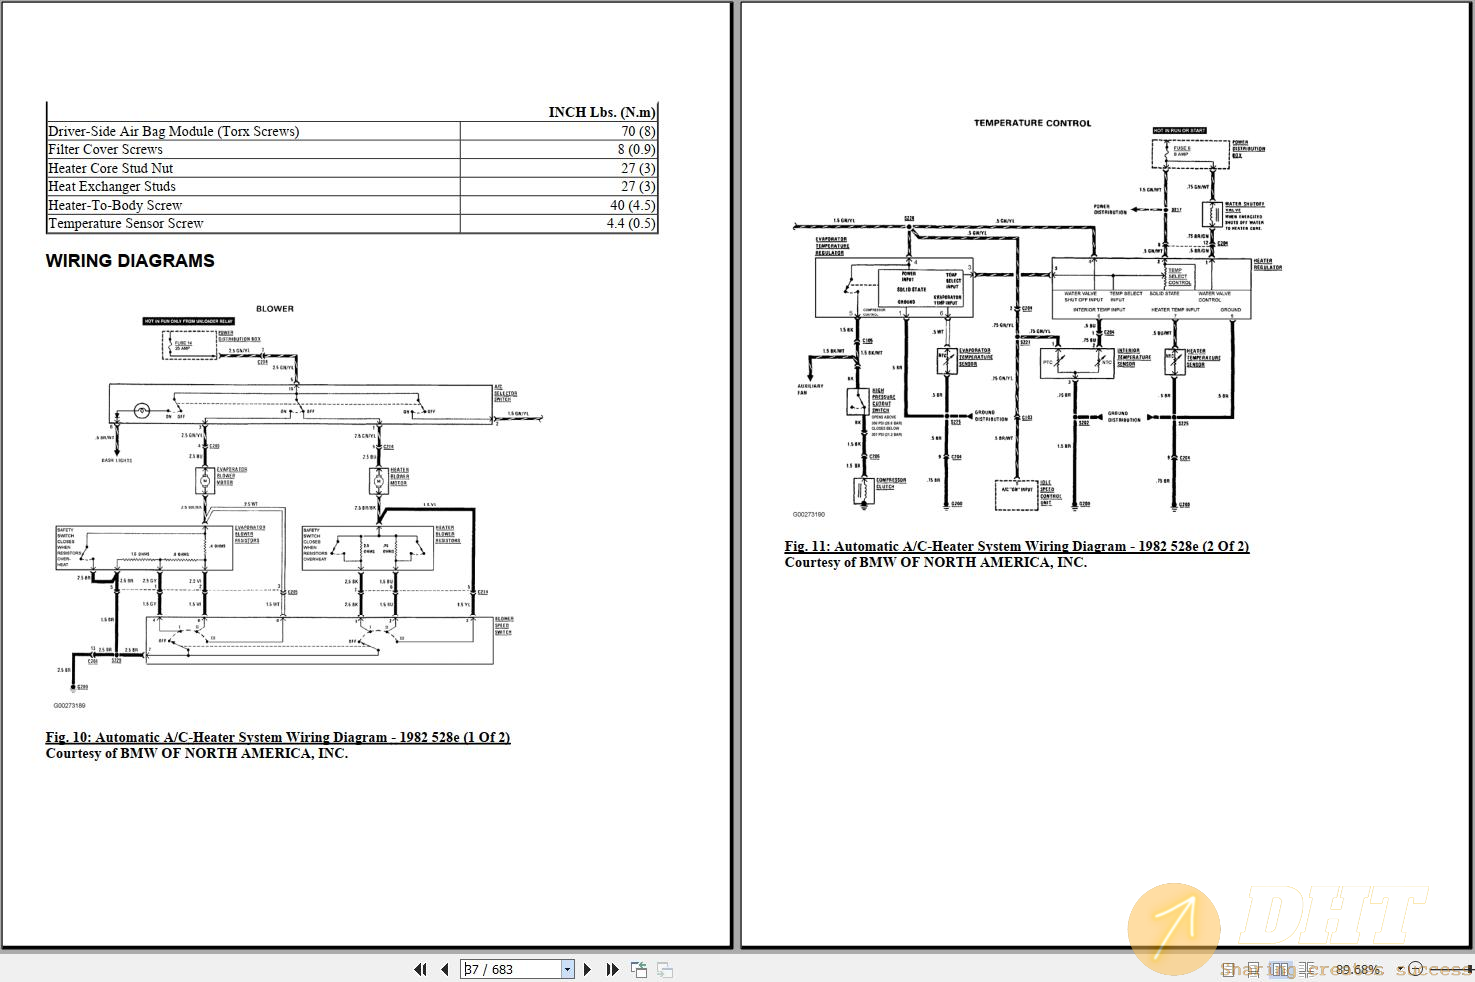Switch to continuous scrolling view
The height and width of the screenshot is (982, 1475).
[1254, 969]
